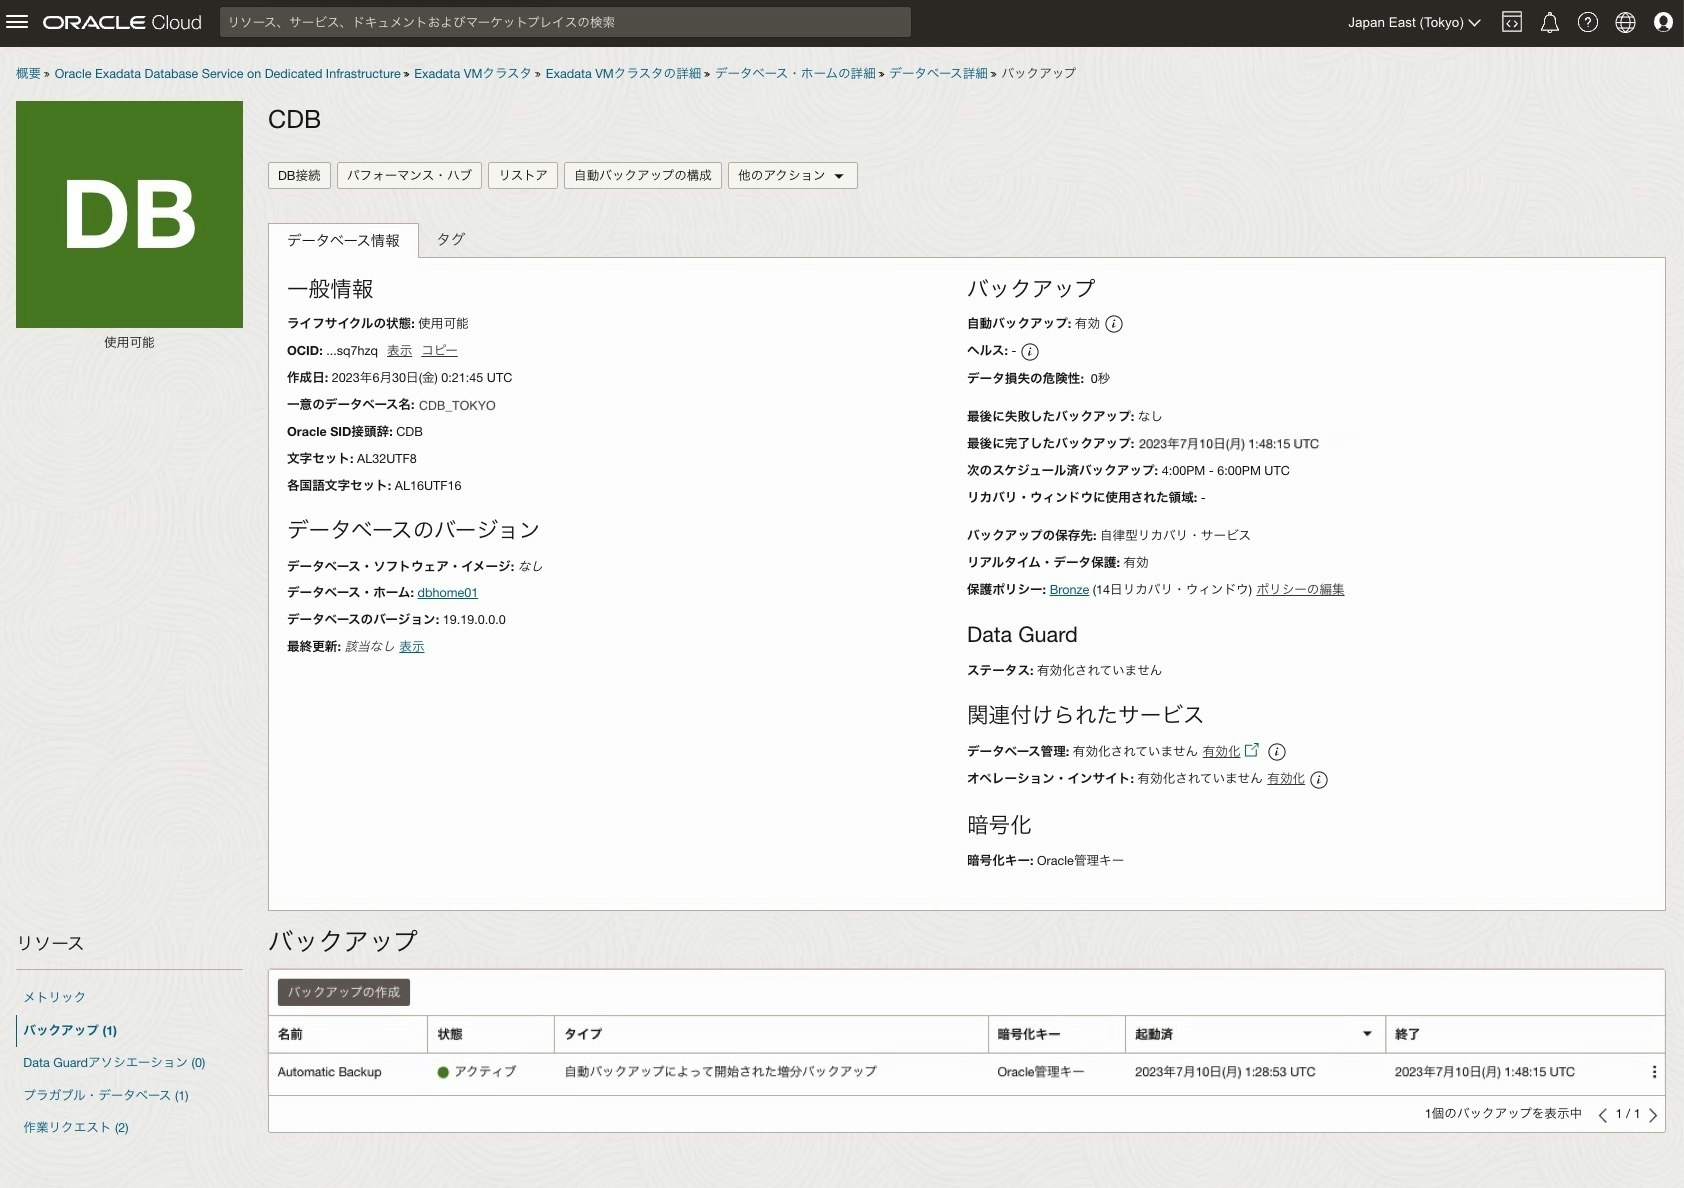Select メトリック in the resources list
The width and height of the screenshot is (1684, 1188).
tap(55, 997)
